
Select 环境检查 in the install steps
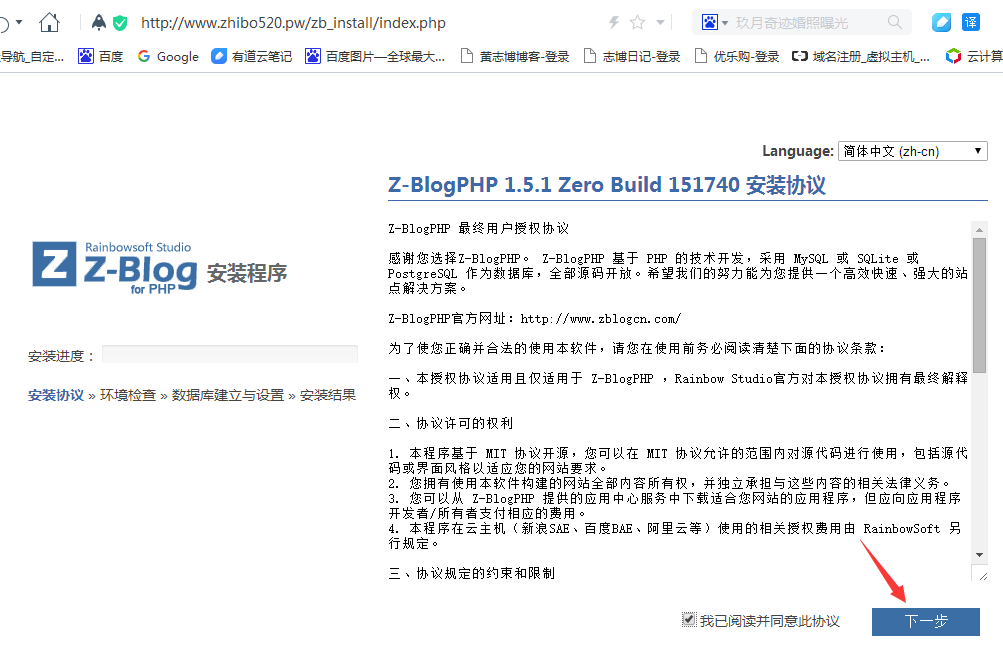pos(128,394)
